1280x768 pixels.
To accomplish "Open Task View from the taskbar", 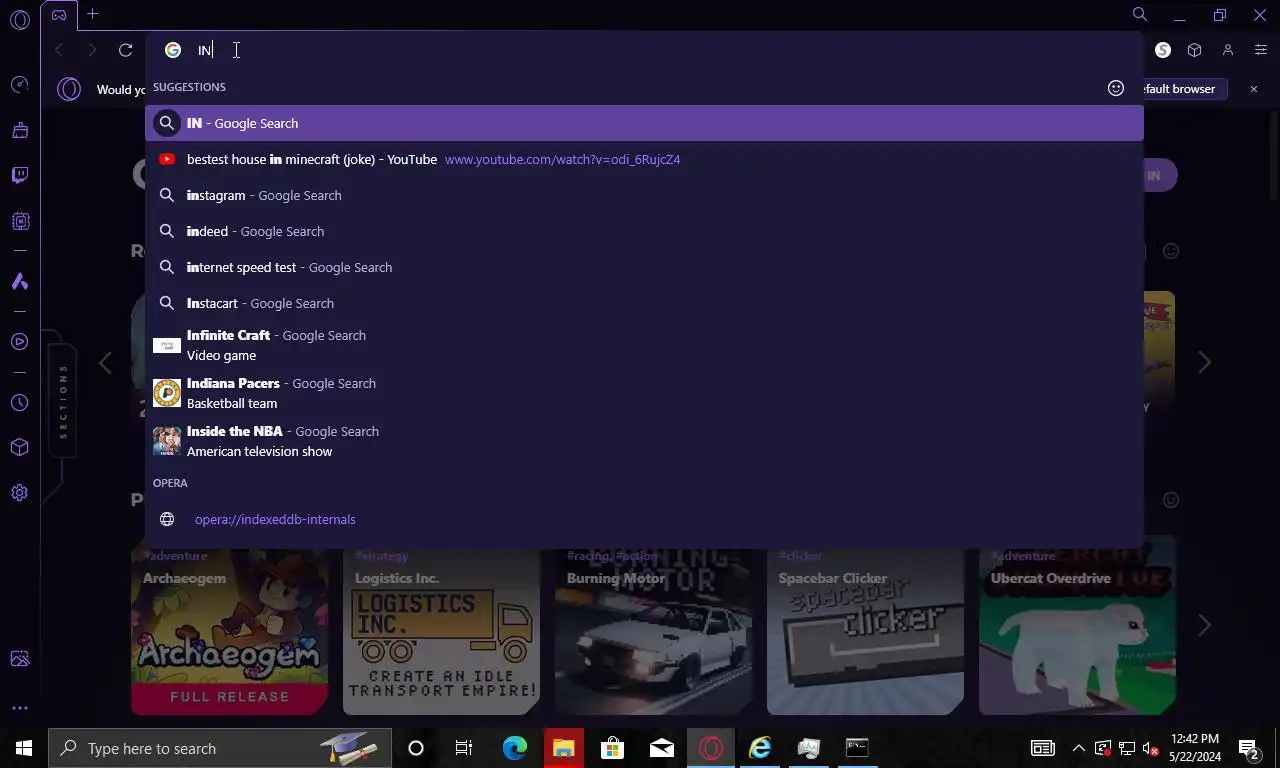I will coord(464,748).
